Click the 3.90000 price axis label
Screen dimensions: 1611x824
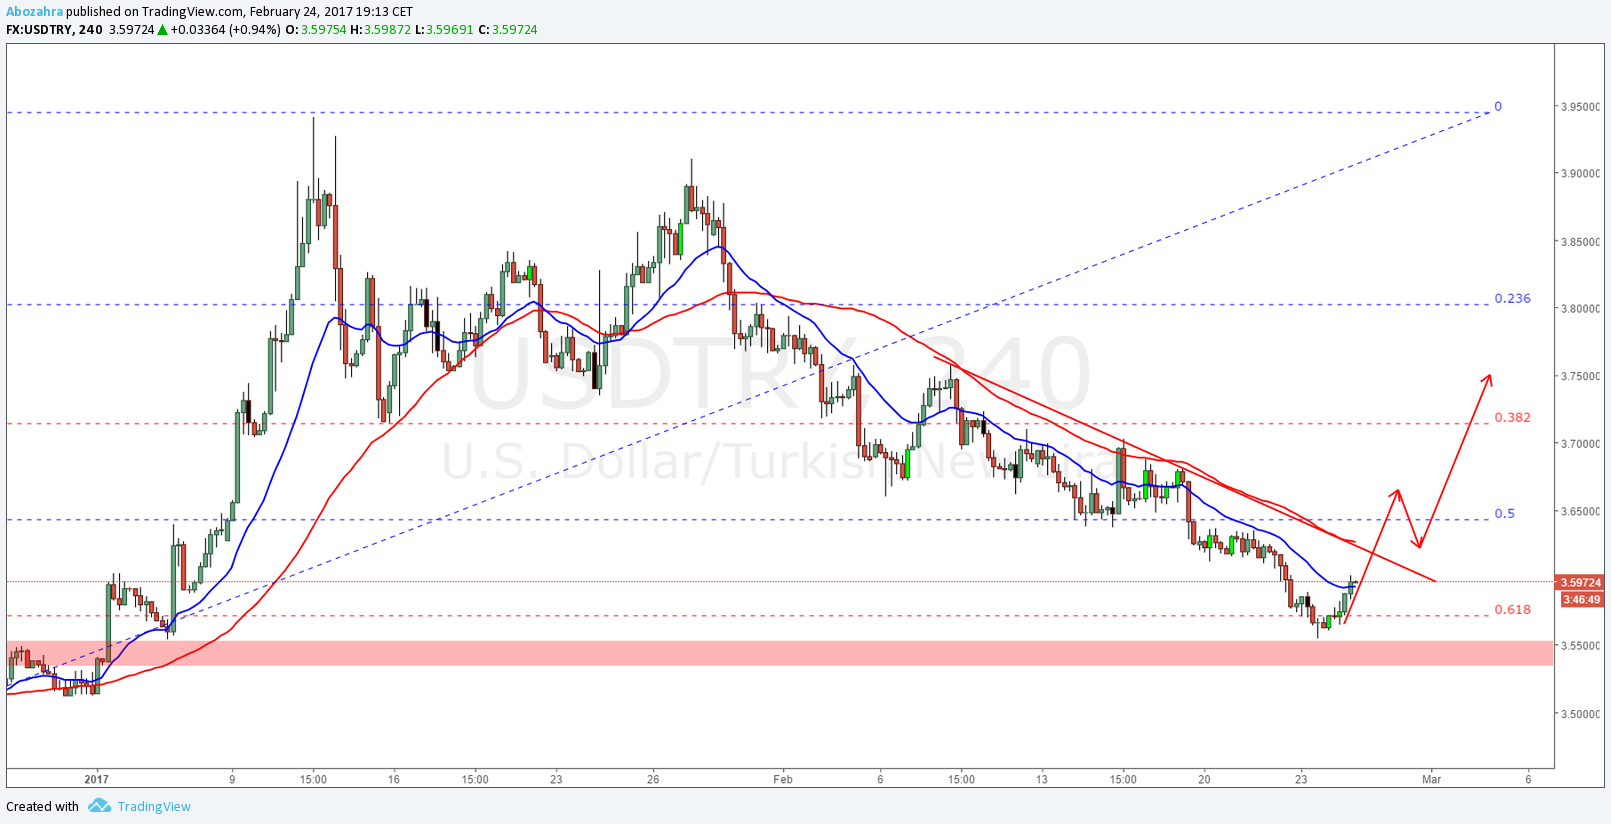1581,174
